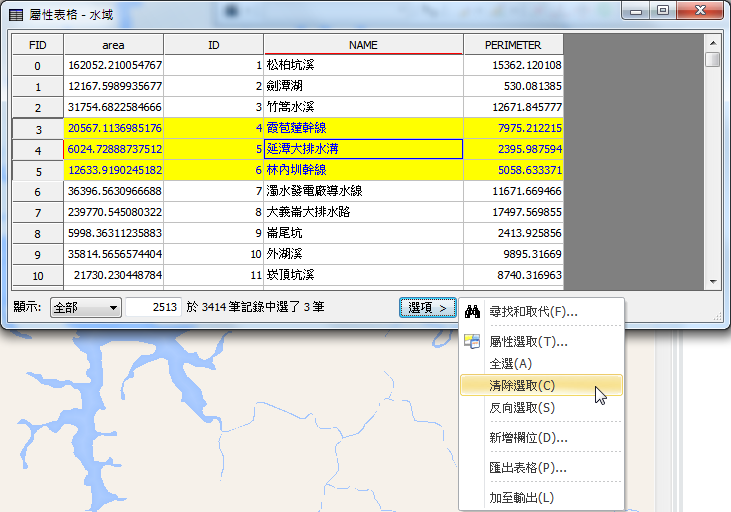The width and height of the screenshot is (731, 512).
Task: Click the area value 162052.210054767
Action: point(114,65)
